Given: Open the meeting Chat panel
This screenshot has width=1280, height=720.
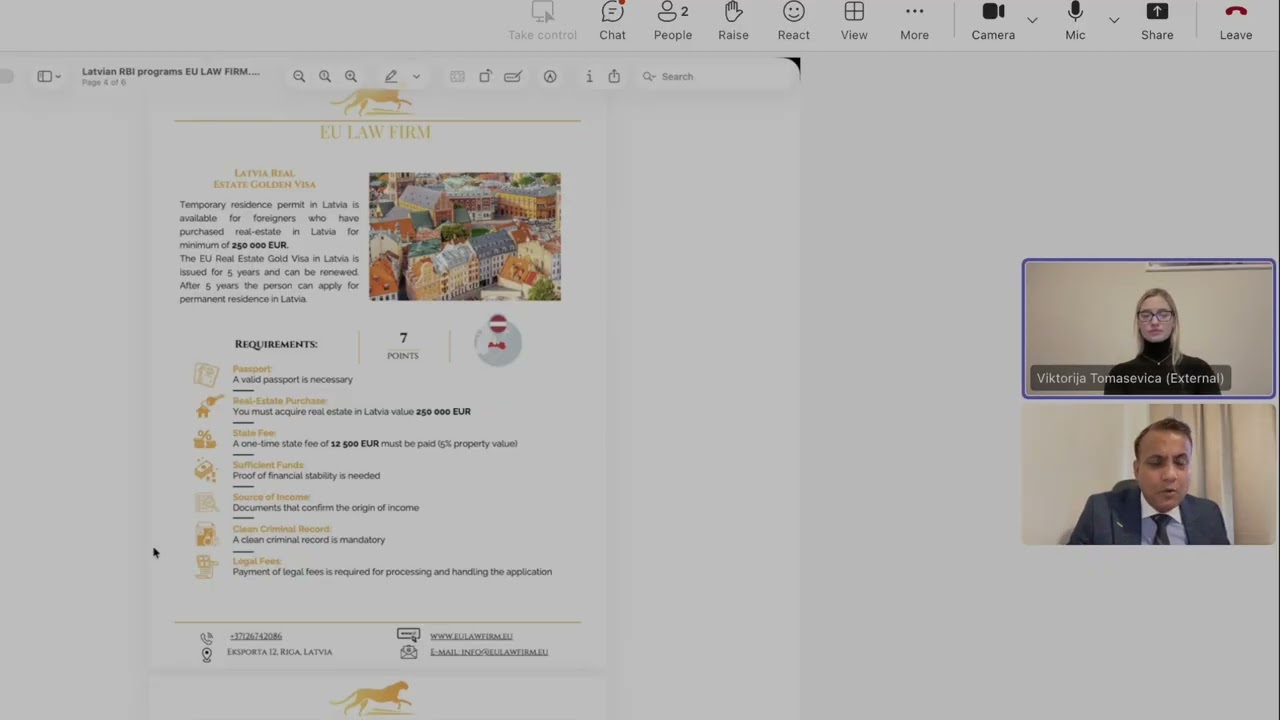Looking at the screenshot, I should (x=612, y=22).
